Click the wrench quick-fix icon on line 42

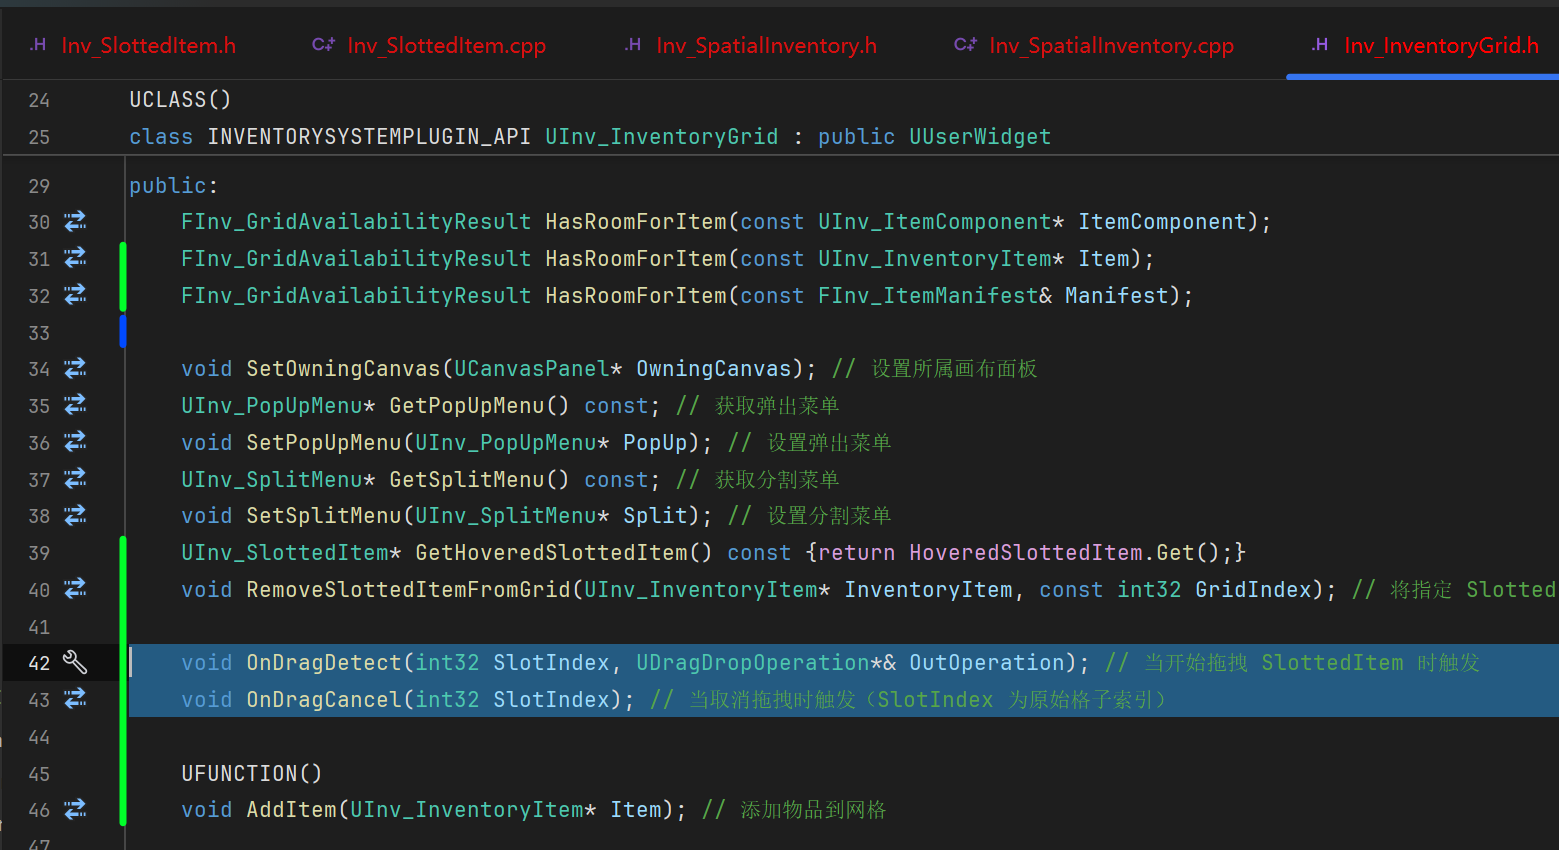tap(75, 662)
